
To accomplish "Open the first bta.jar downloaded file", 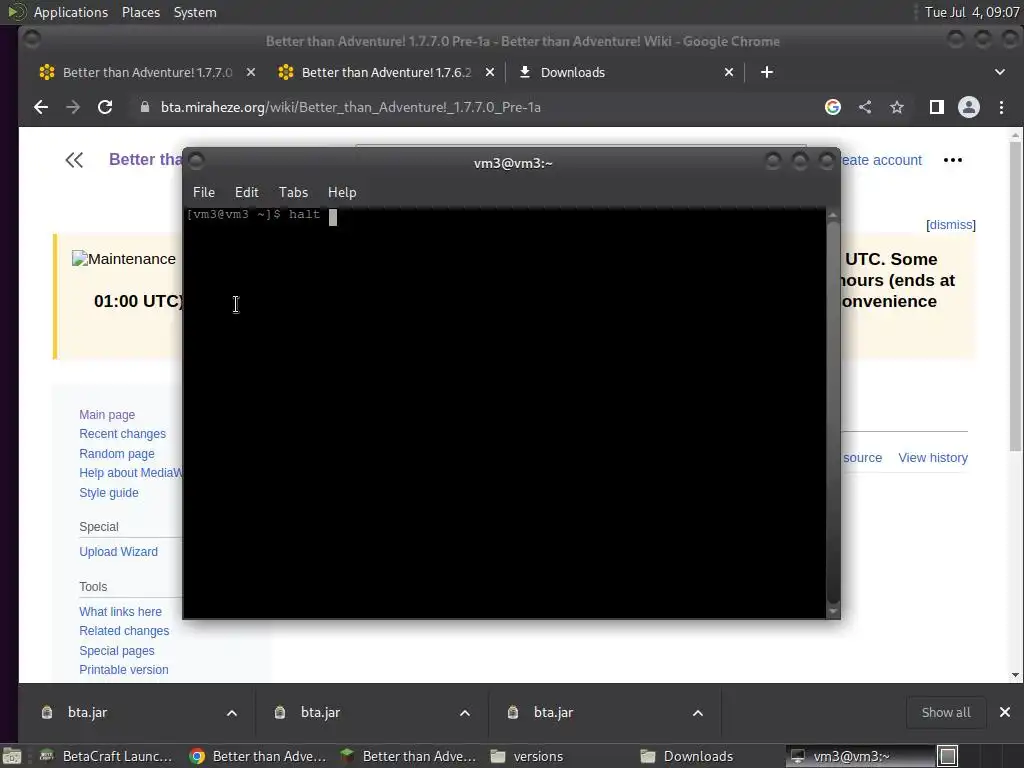I will tap(88, 712).
